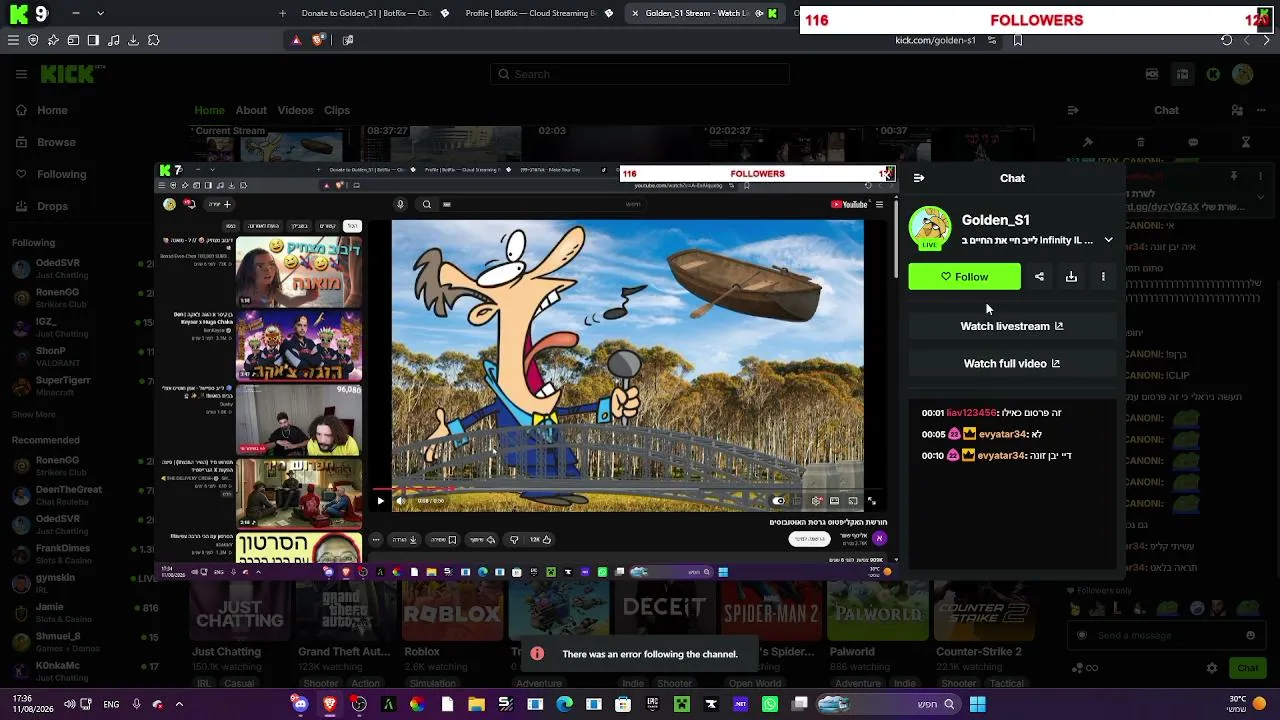
Task: Switch to the channel About tab
Action: pos(251,111)
